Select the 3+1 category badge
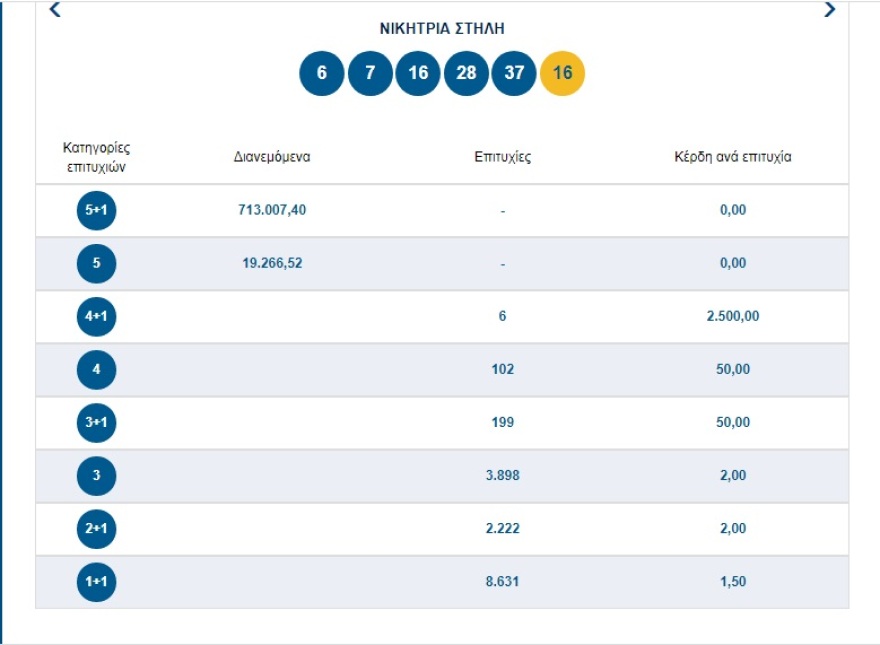The image size is (880, 645). (x=97, y=423)
